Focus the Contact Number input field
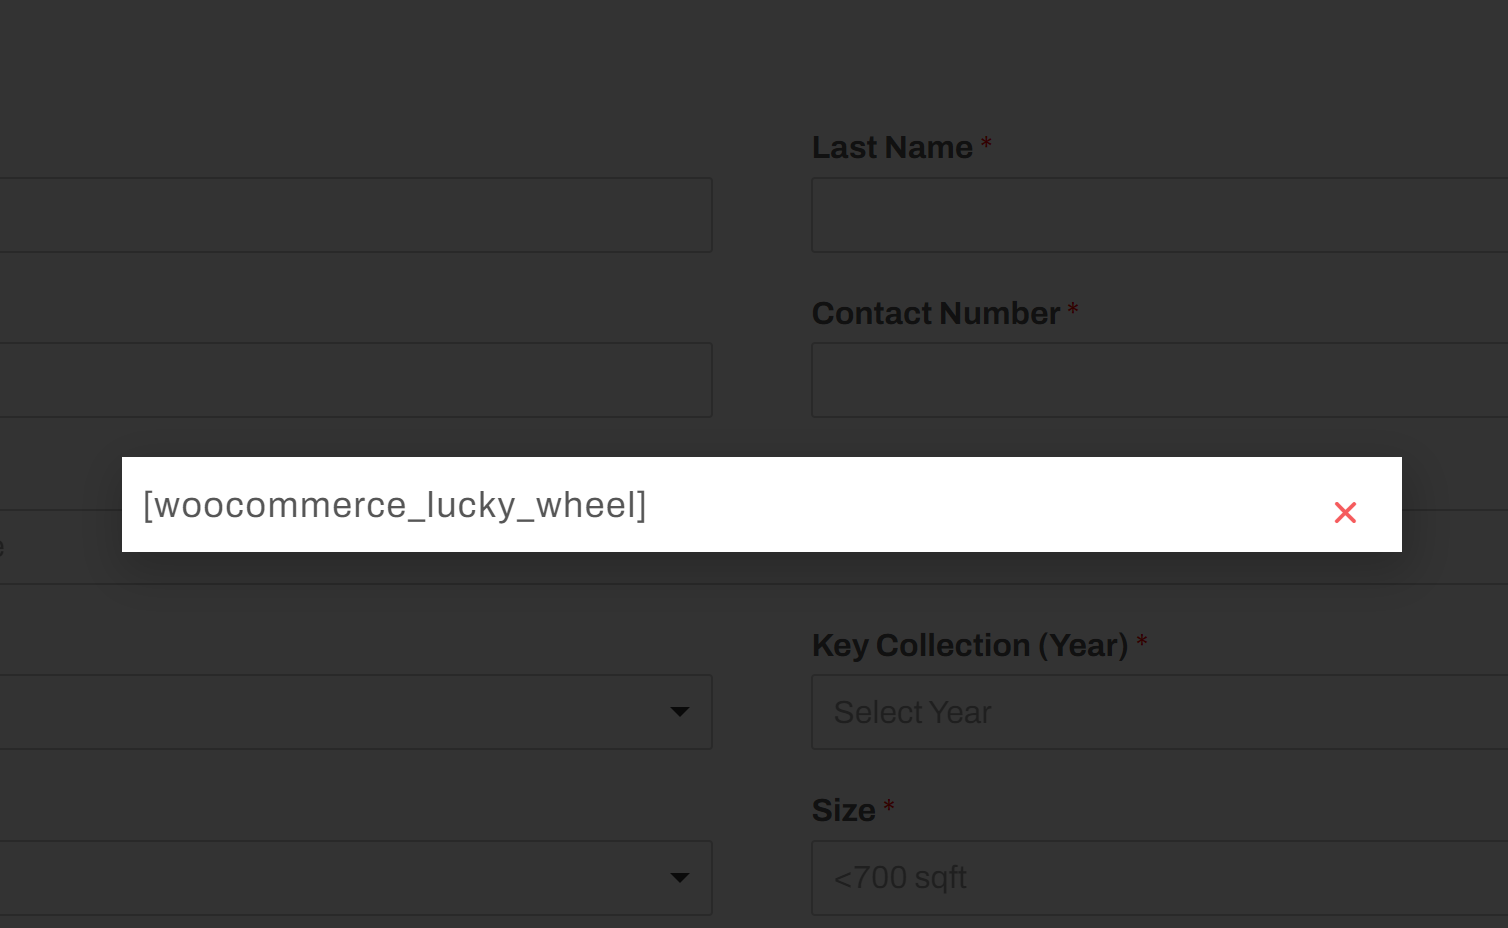Viewport: 1508px width, 928px height. pyautogui.click(x=1159, y=380)
